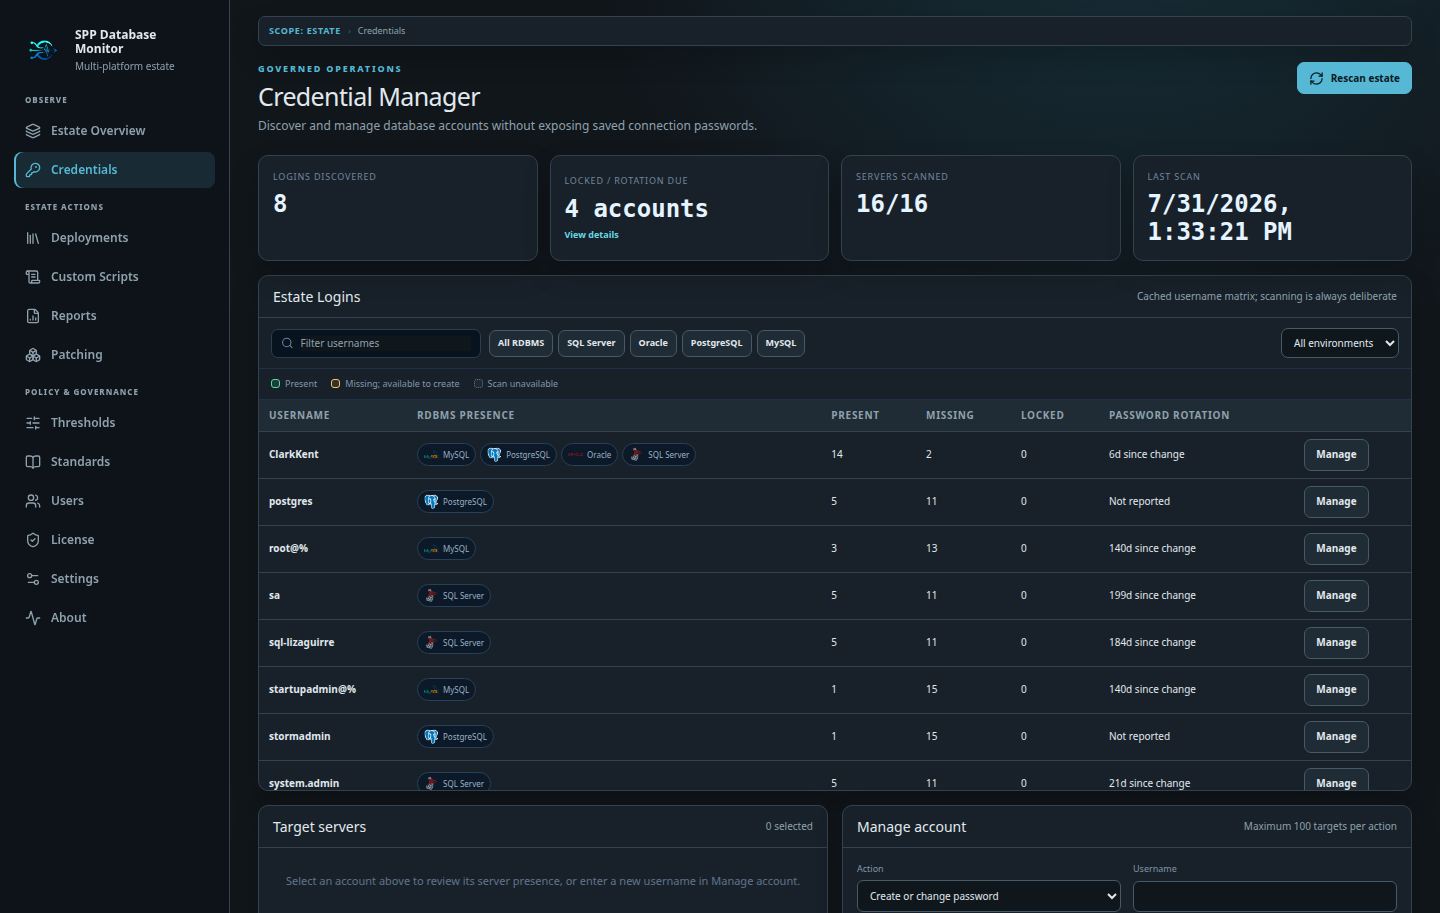Image resolution: width=1440 pixels, height=913 pixels.
Task: Open Thresholds sliders icon entry
Action: (33, 423)
